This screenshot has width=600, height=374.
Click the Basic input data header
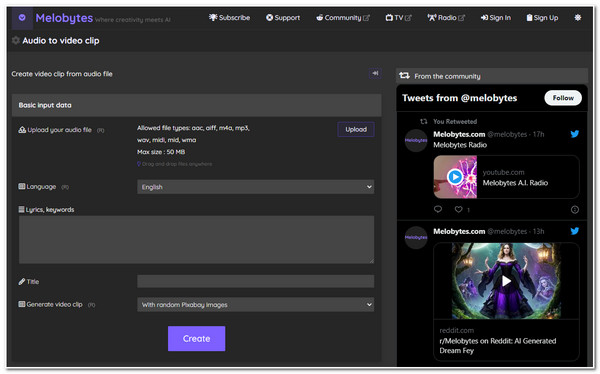coord(196,105)
